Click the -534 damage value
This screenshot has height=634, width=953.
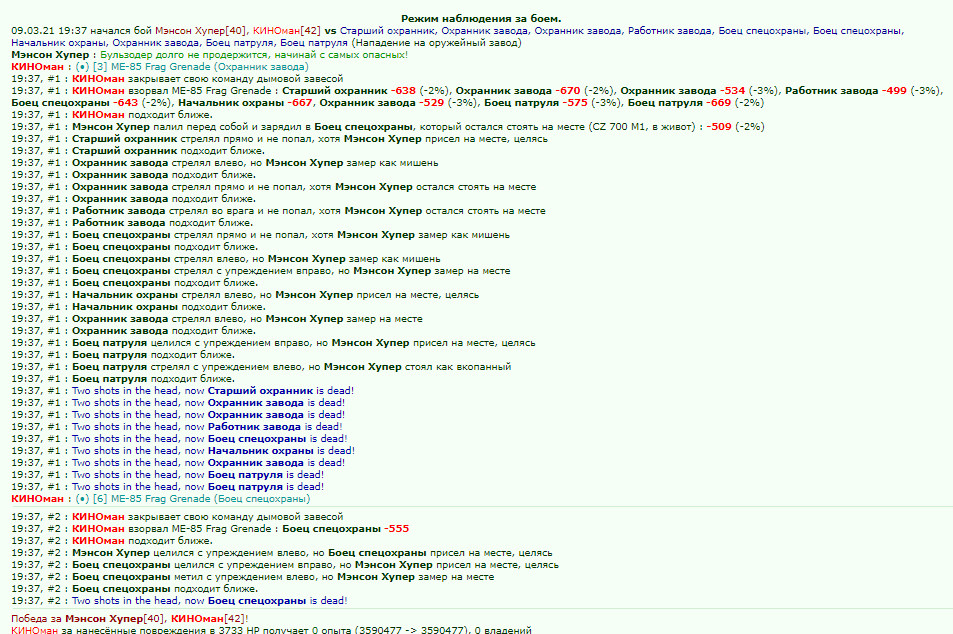coord(732,91)
